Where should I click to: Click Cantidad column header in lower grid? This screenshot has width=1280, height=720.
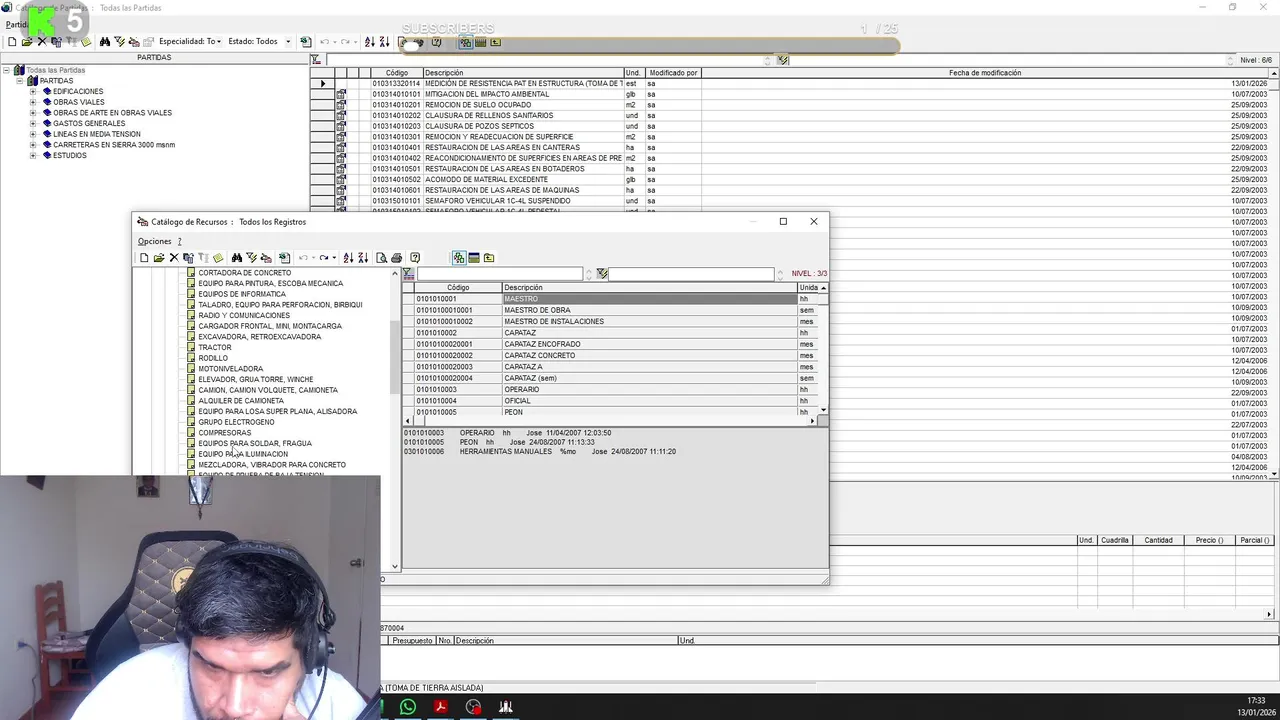point(1158,540)
